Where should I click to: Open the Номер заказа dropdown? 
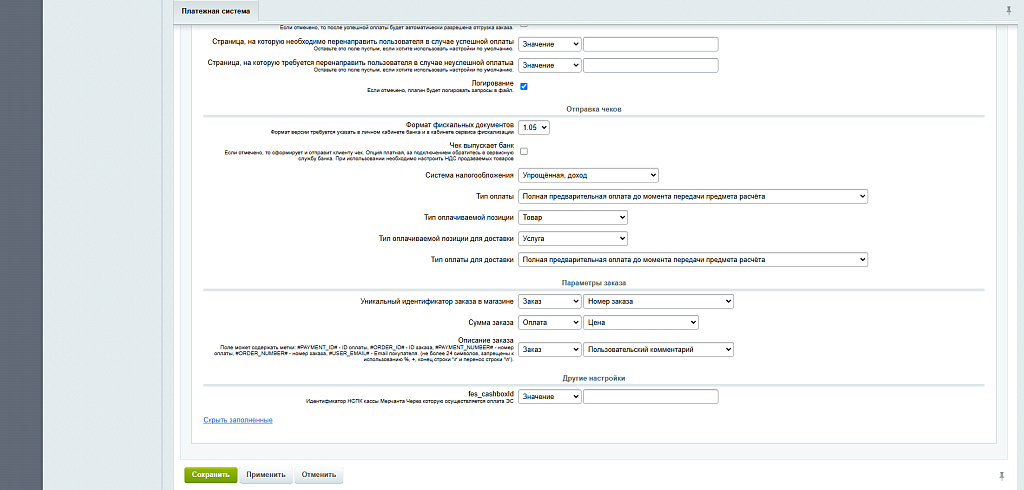coord(659,301)
